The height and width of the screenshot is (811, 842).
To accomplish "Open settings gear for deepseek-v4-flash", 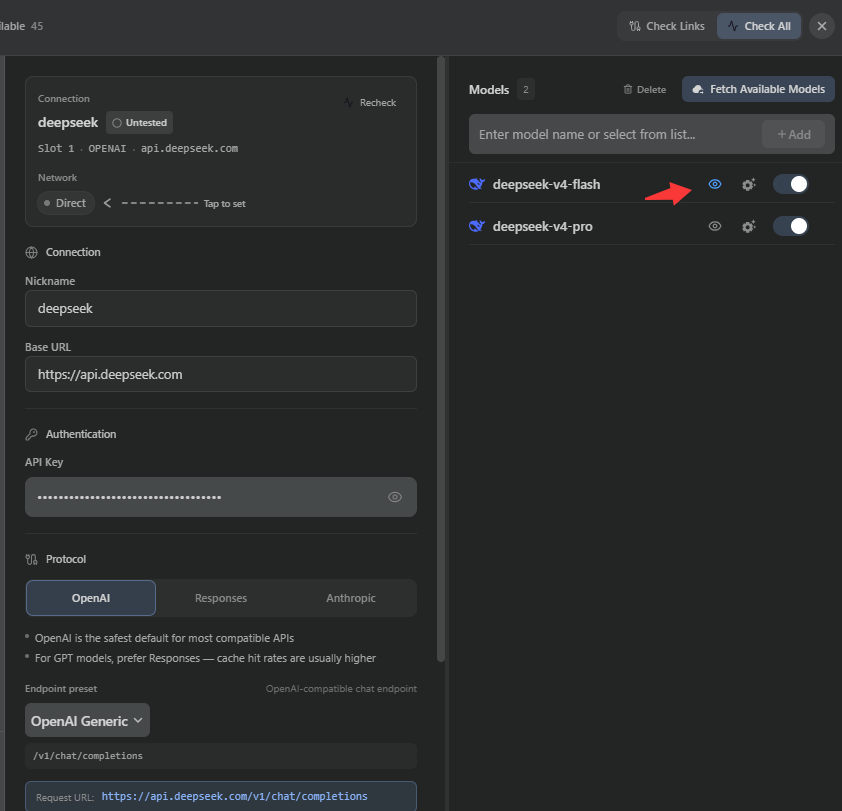I will click(x=749, y=184).
